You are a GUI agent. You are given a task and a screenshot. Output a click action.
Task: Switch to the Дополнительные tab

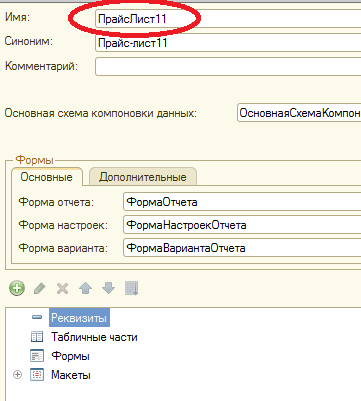143,177
